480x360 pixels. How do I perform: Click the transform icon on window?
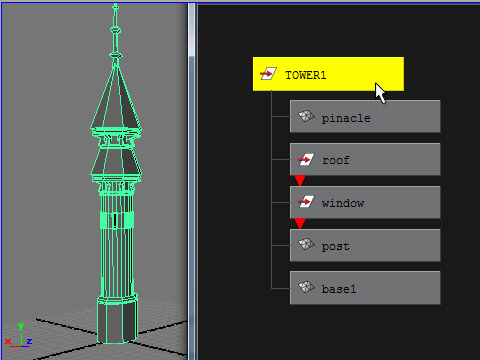click(x=306, y=202)
